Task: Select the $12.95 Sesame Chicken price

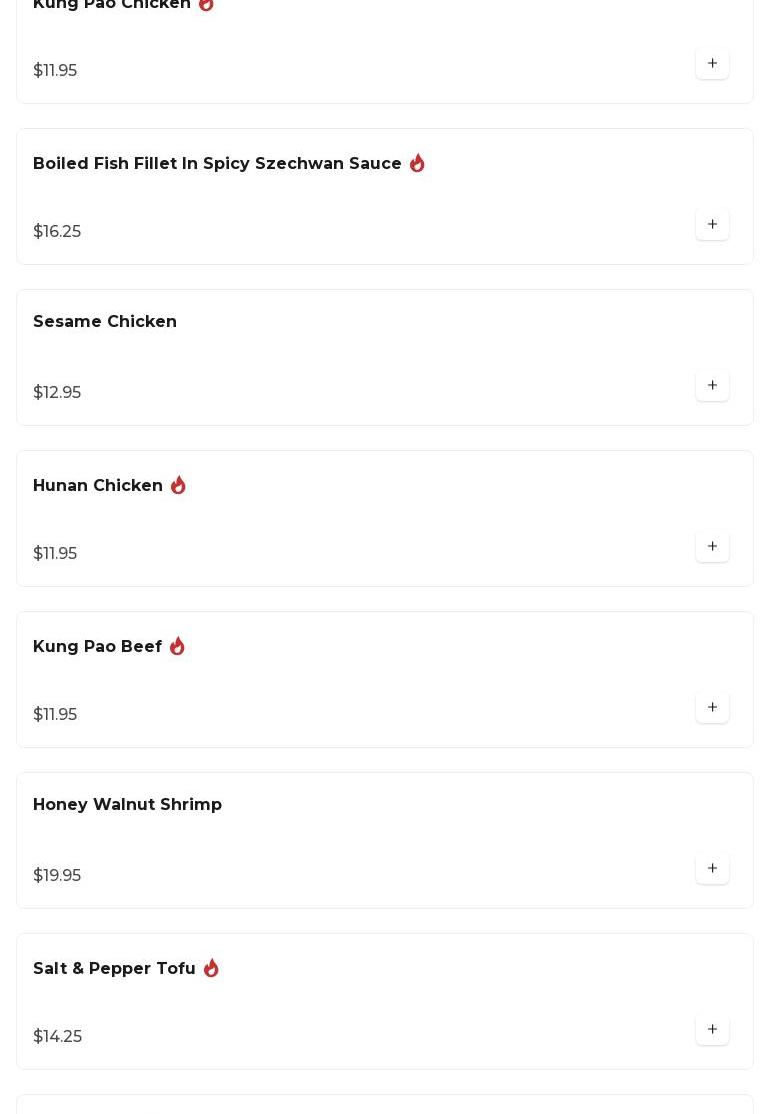Action: click(57, 393)
